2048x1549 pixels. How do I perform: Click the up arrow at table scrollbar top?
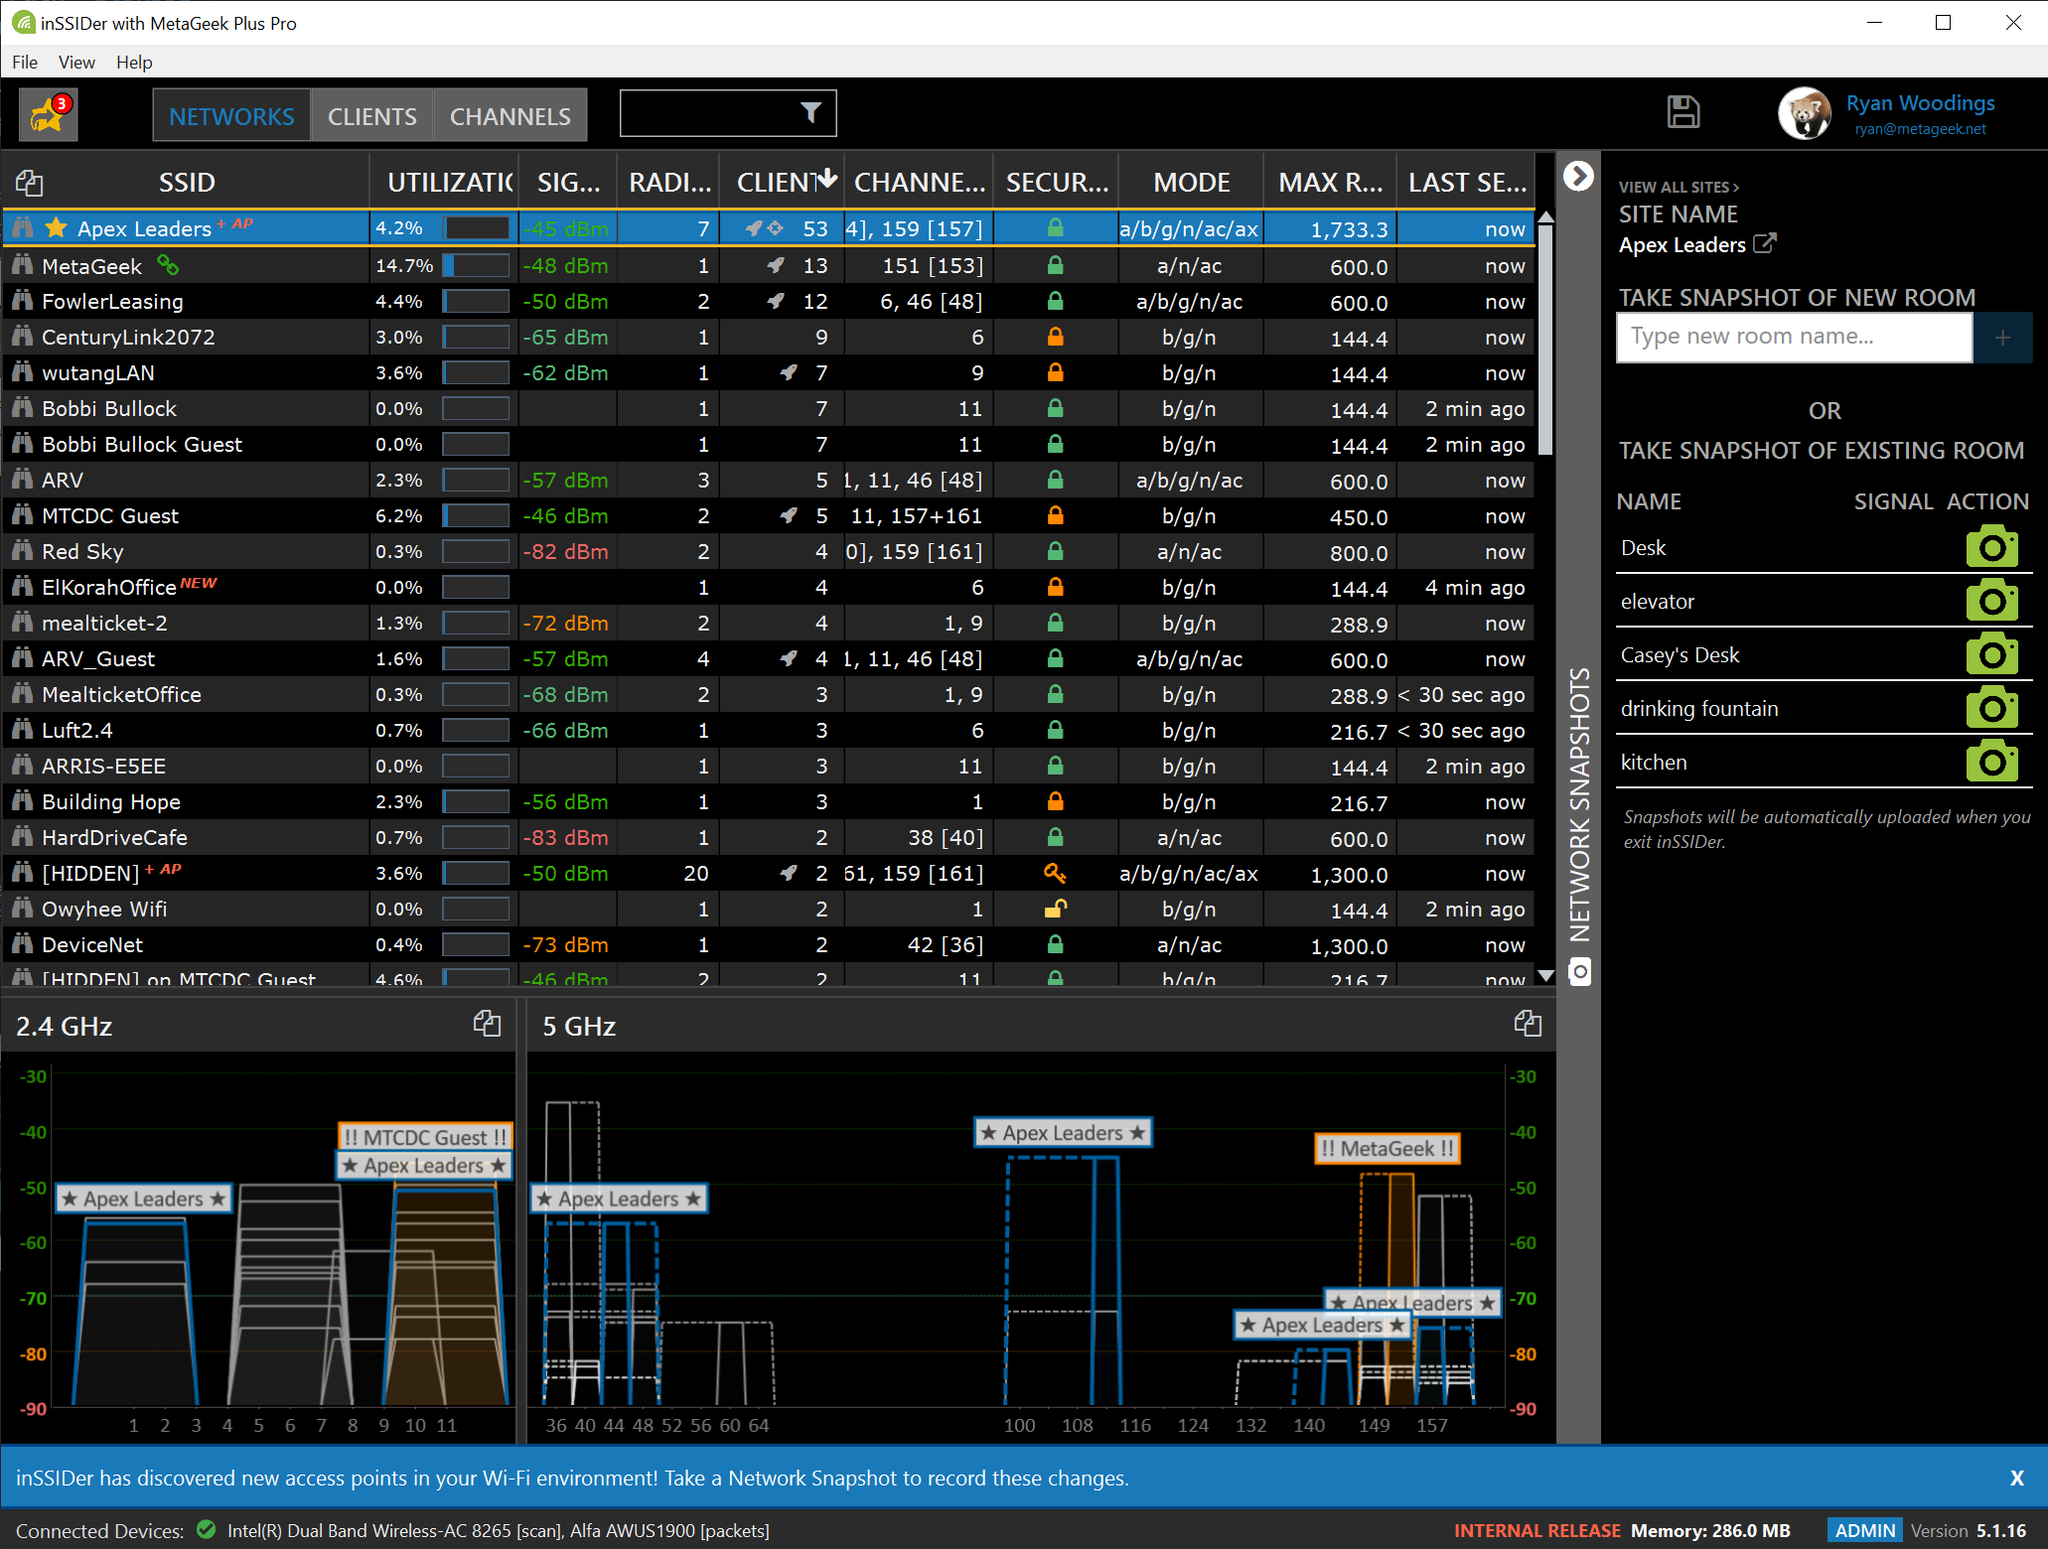tap(1545, 217)
